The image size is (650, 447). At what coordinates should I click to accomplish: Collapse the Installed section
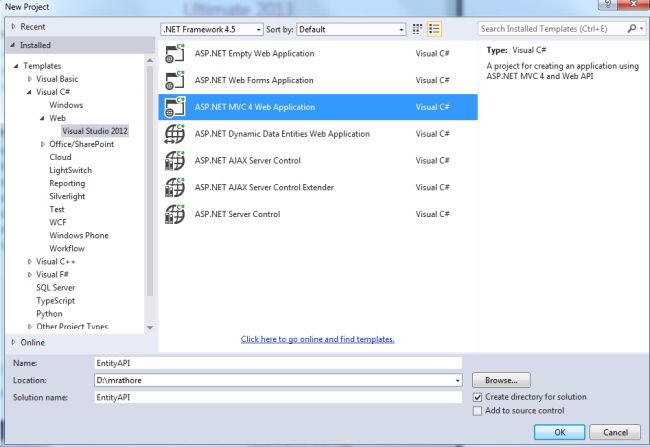coord(13,45)
